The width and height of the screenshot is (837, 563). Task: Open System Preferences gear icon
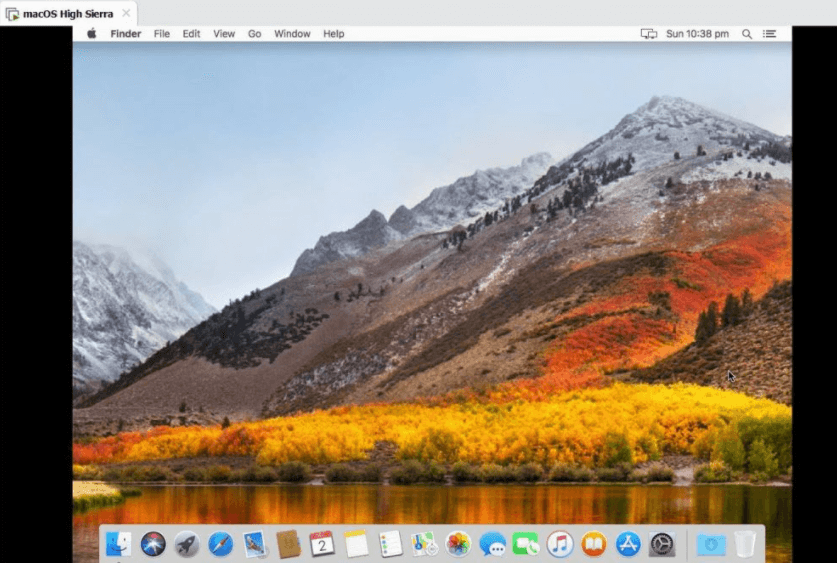(662, 544)
